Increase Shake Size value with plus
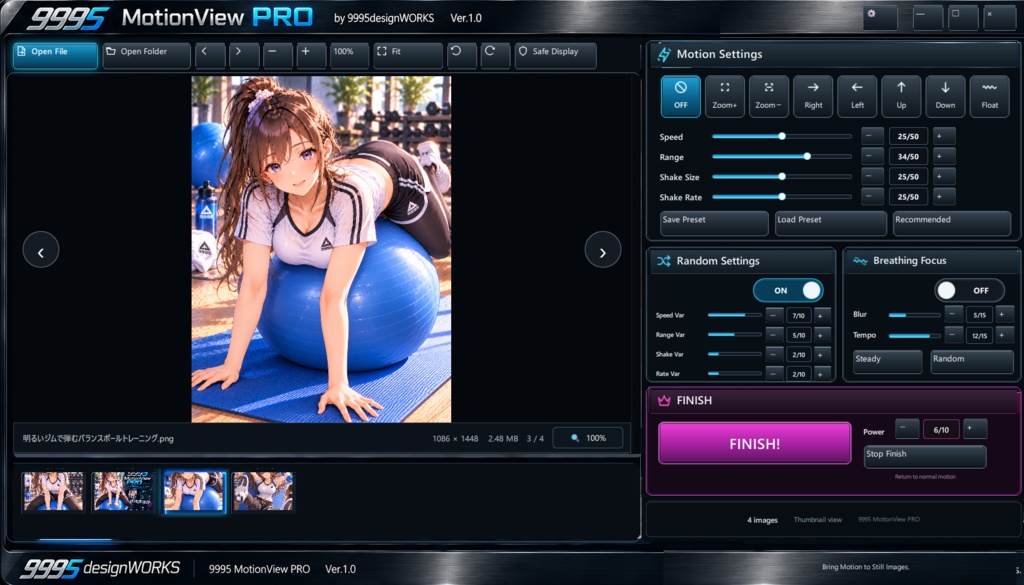This screenshot has width=1024, height=585. pyautogui.click(x=944, y=176)
